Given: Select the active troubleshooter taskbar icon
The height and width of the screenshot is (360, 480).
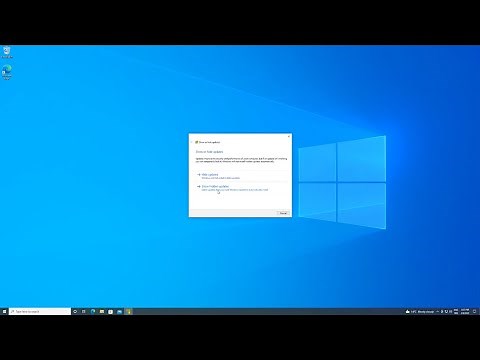Looking at the screenshot, I should (x=128, y=311).
